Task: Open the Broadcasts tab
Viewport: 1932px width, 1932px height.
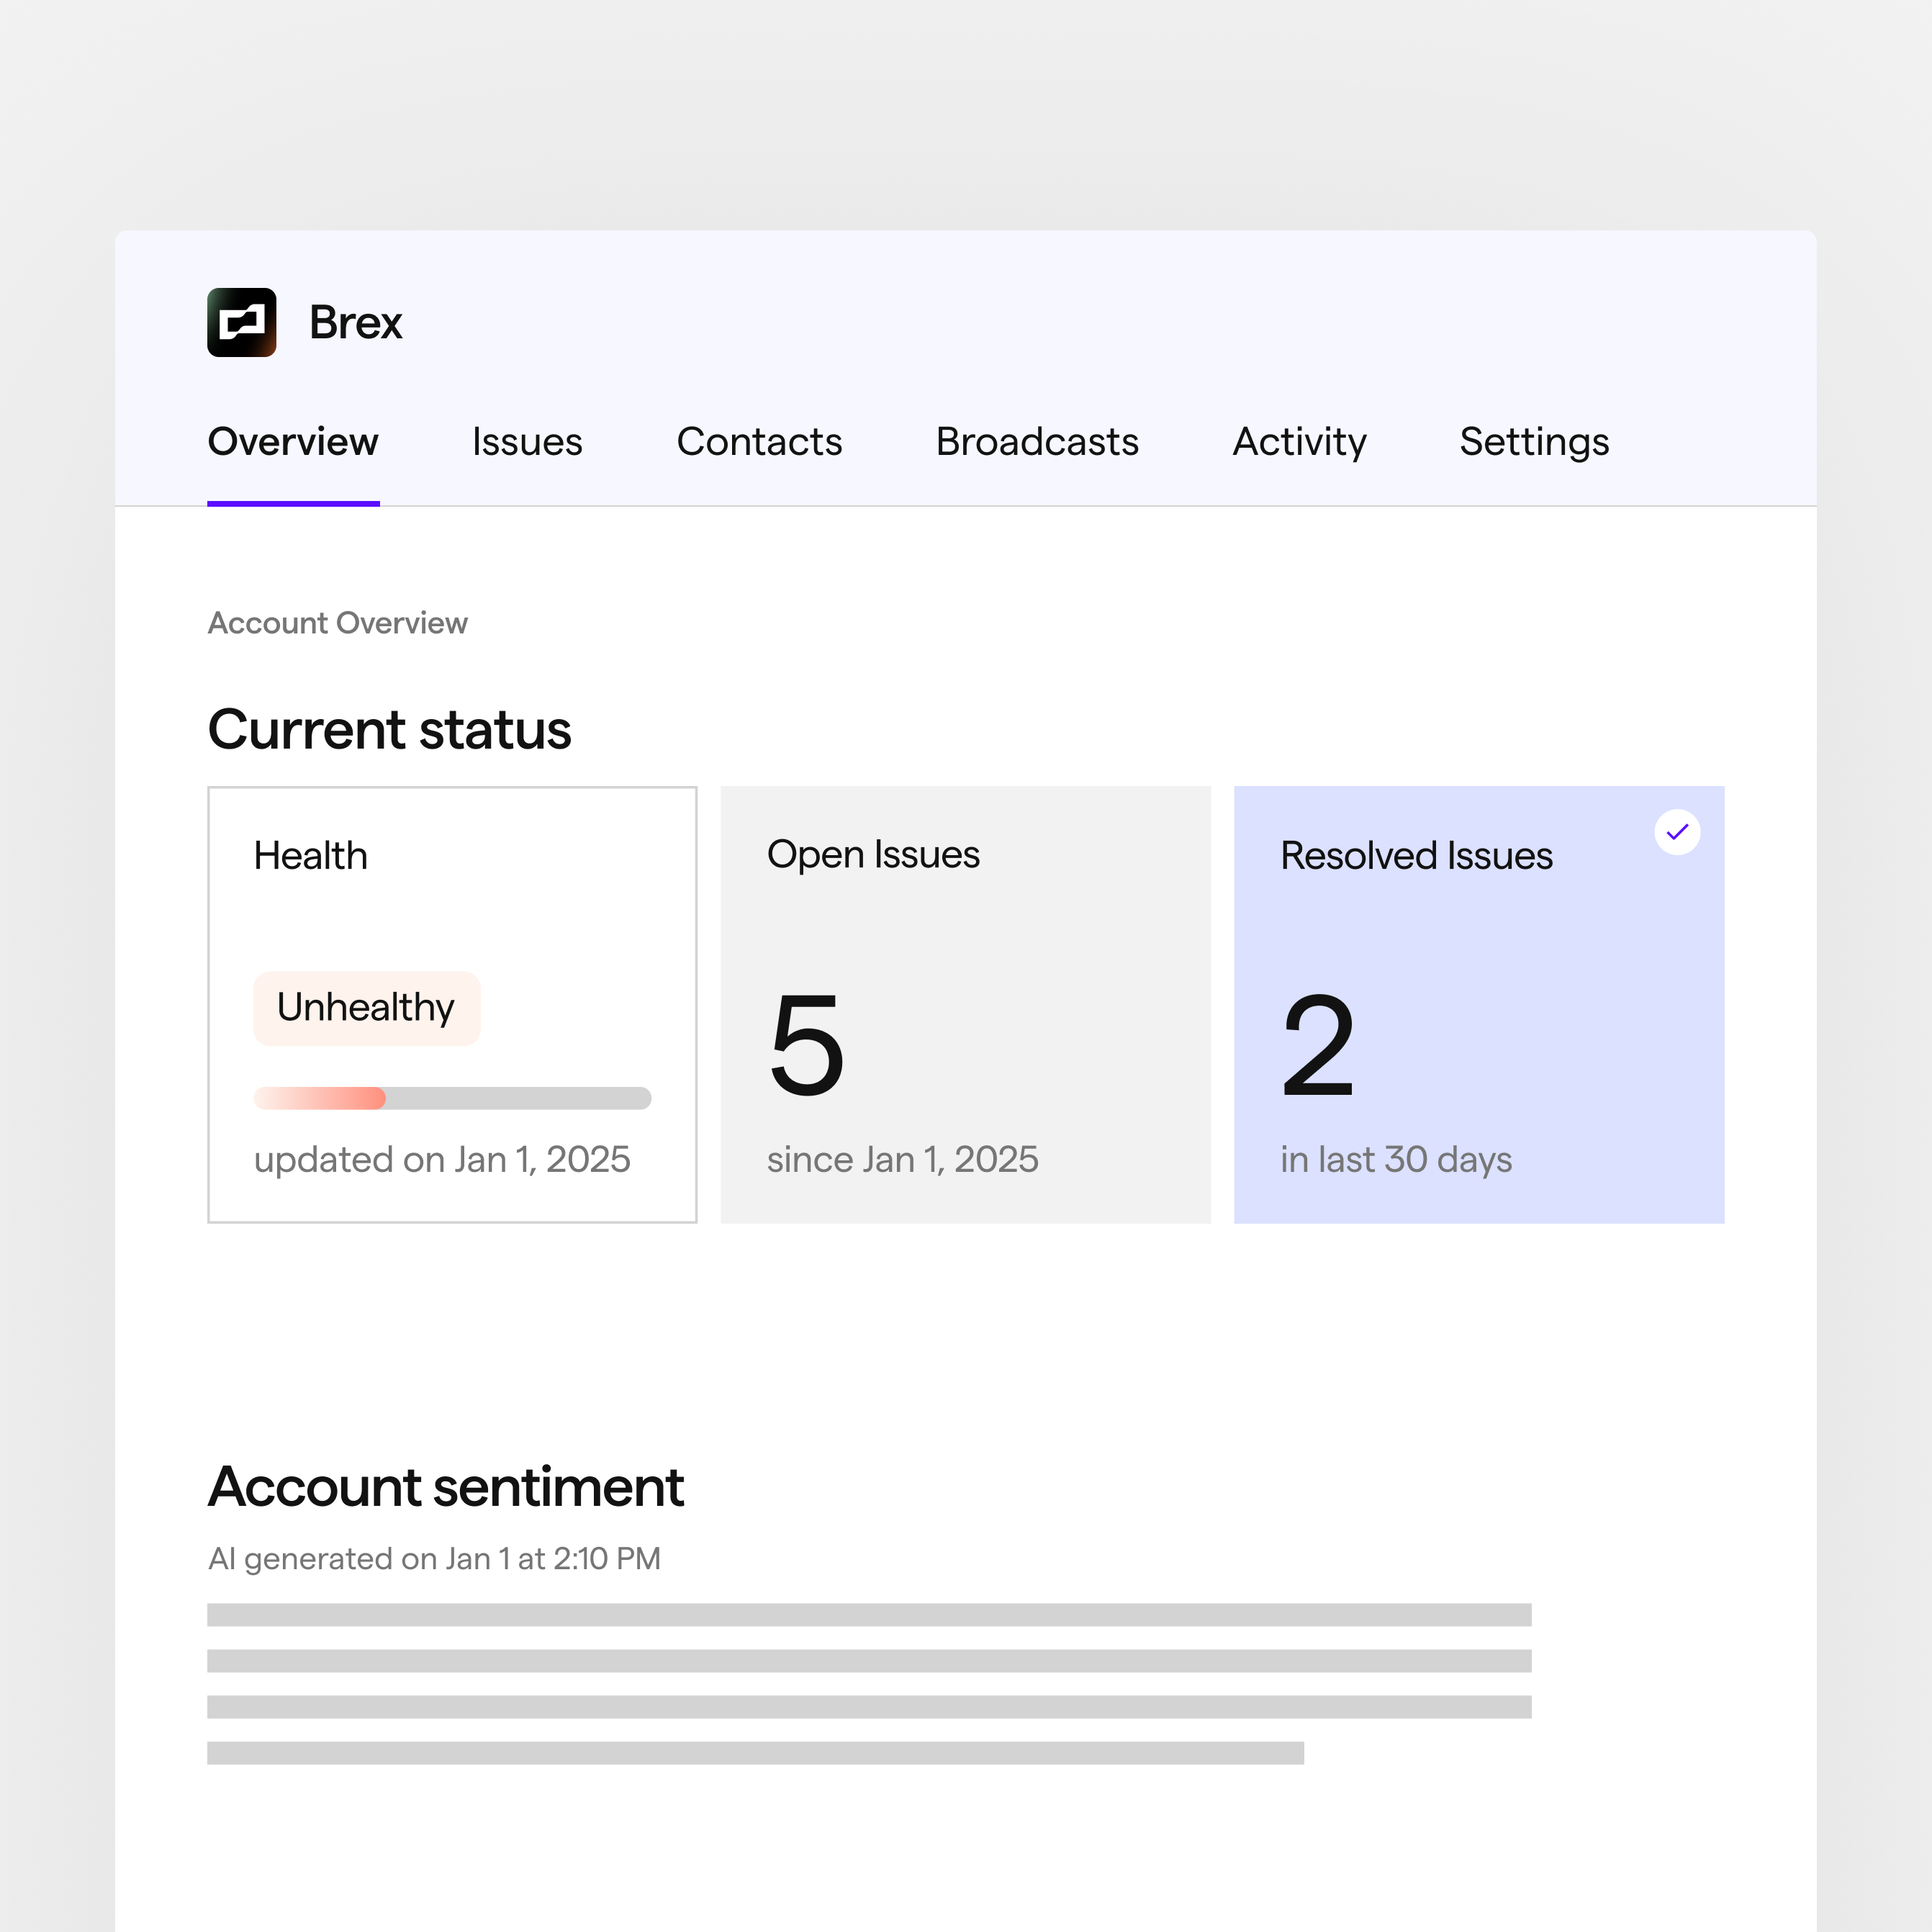Action: coord(1036,442)
